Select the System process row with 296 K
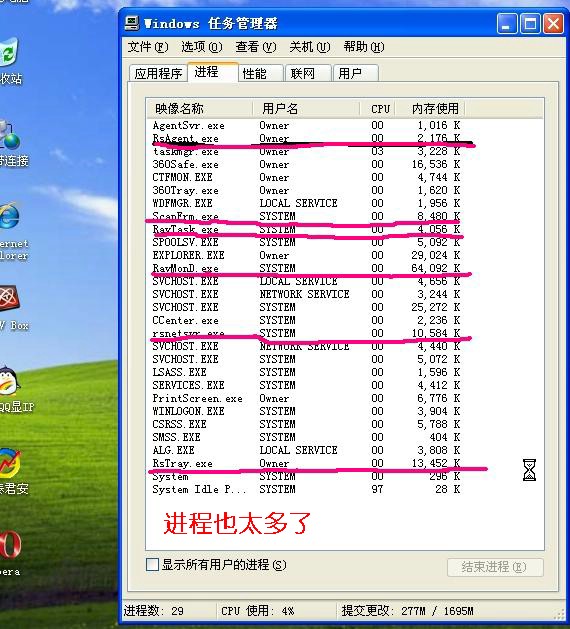Viewport: 570px width, 629px height. coord(306,476)
